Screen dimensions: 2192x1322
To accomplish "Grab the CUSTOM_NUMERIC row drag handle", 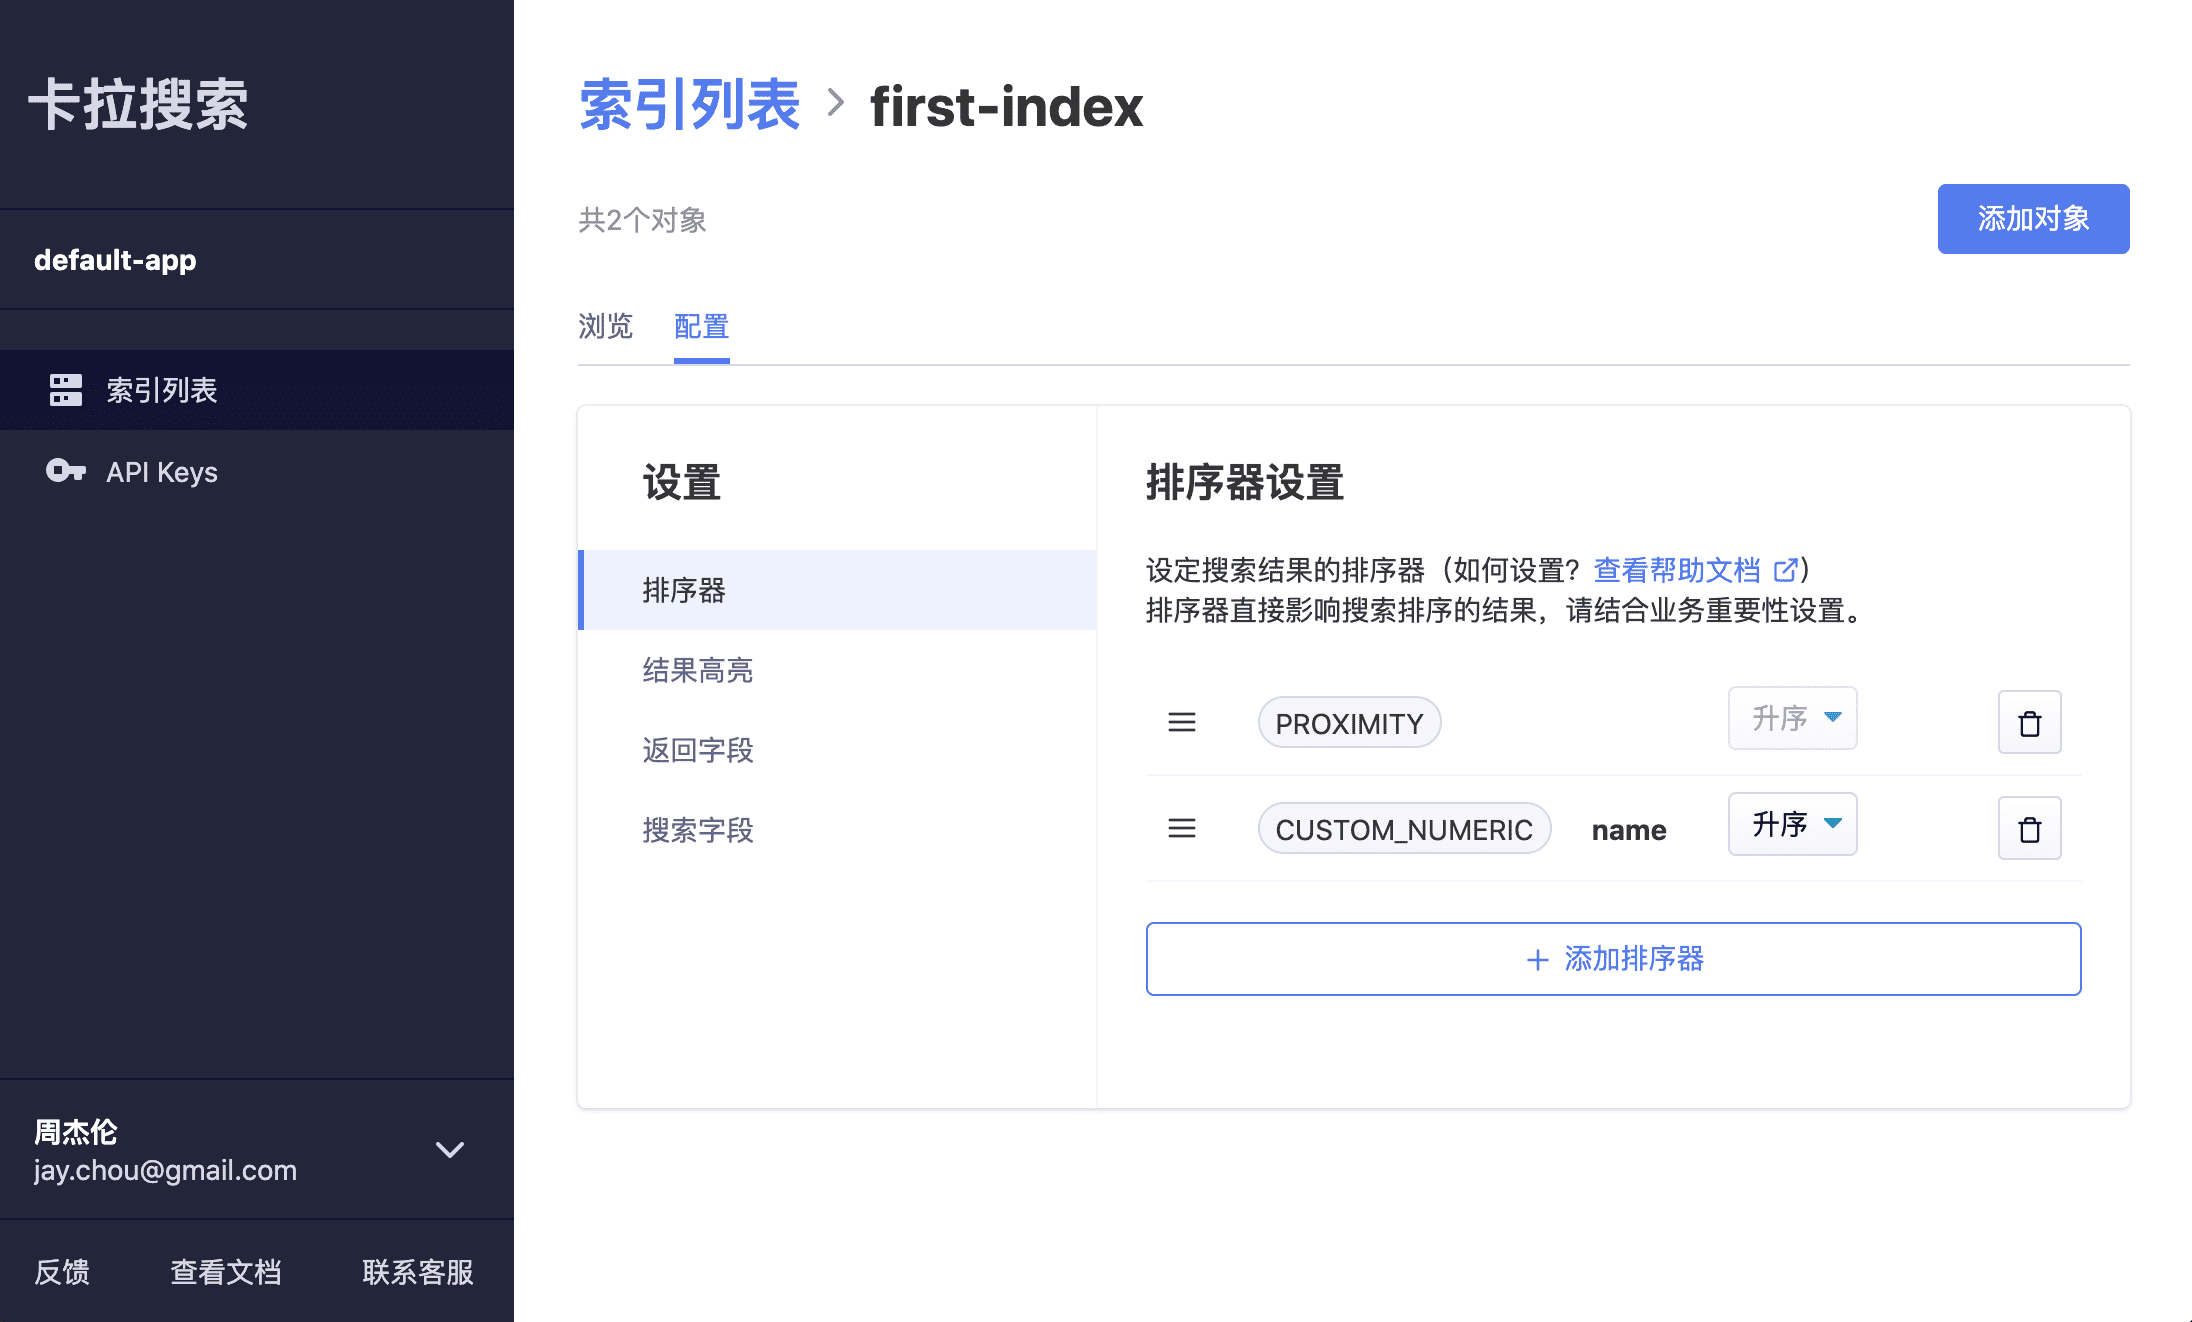I will point(1182,829).
